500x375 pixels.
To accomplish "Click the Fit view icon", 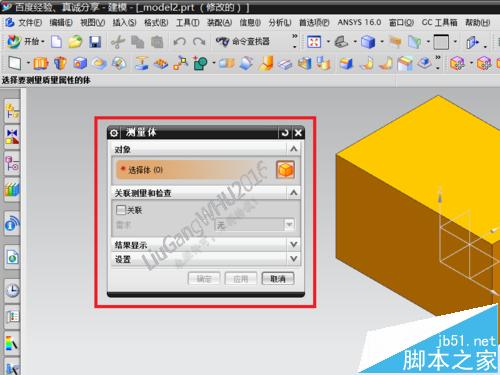I will click(x=314, y=42).
